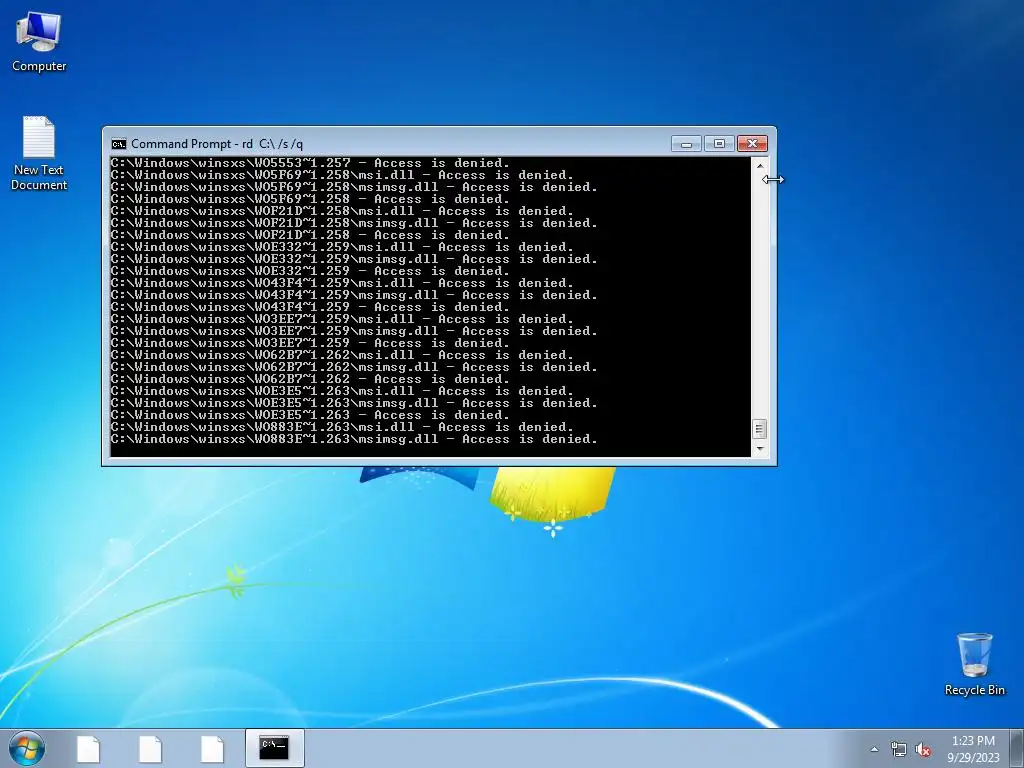Click the WO3EE7~1.259\msimsg.dll output line
The width and height of the screenshot is (1024, 768).
(x=354, y=330)
